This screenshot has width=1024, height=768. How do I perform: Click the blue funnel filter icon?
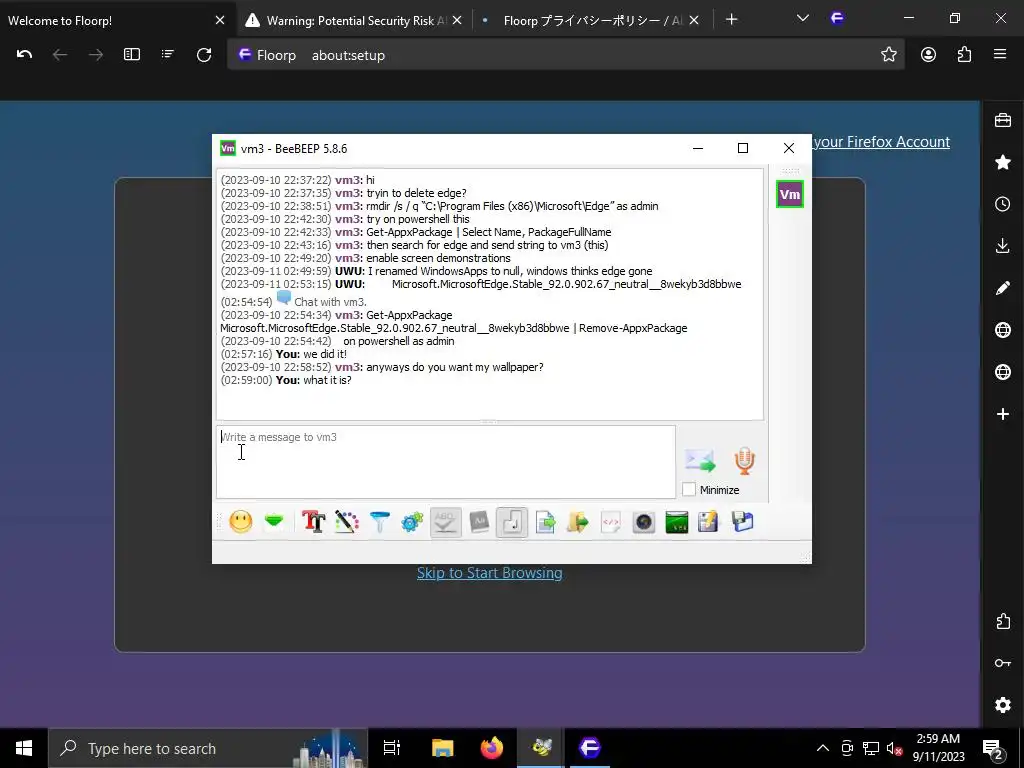(x=379, y=522)
